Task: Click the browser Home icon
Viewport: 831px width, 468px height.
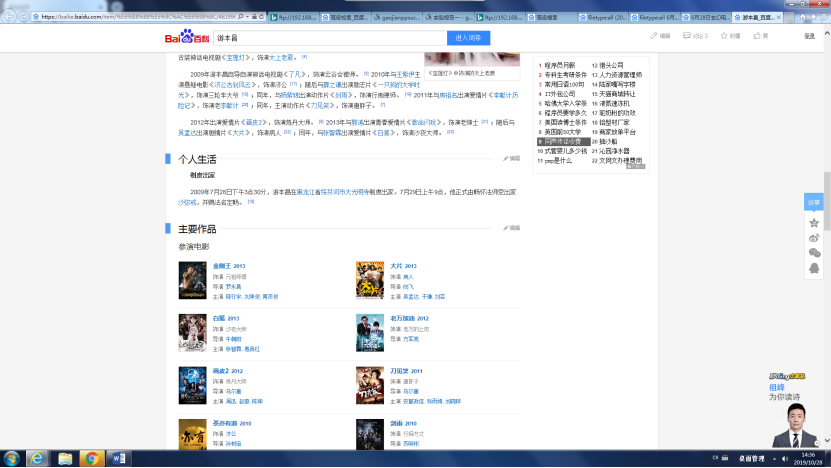Action: 802,17
